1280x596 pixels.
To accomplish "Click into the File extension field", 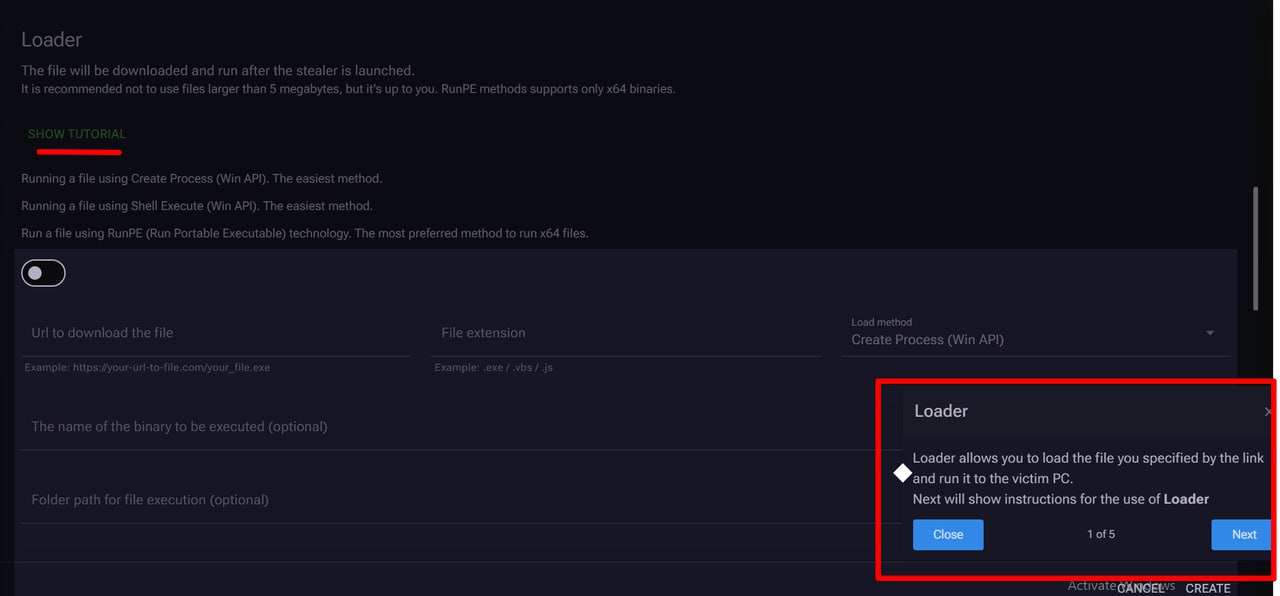I will tap(626, 333).
